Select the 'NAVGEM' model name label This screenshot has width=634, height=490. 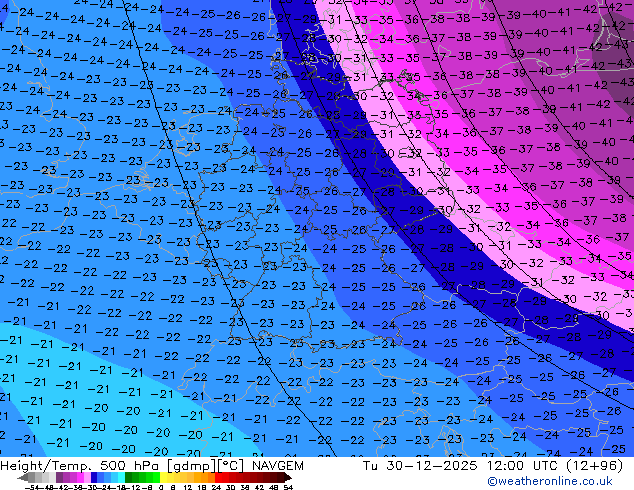(277, 466)
